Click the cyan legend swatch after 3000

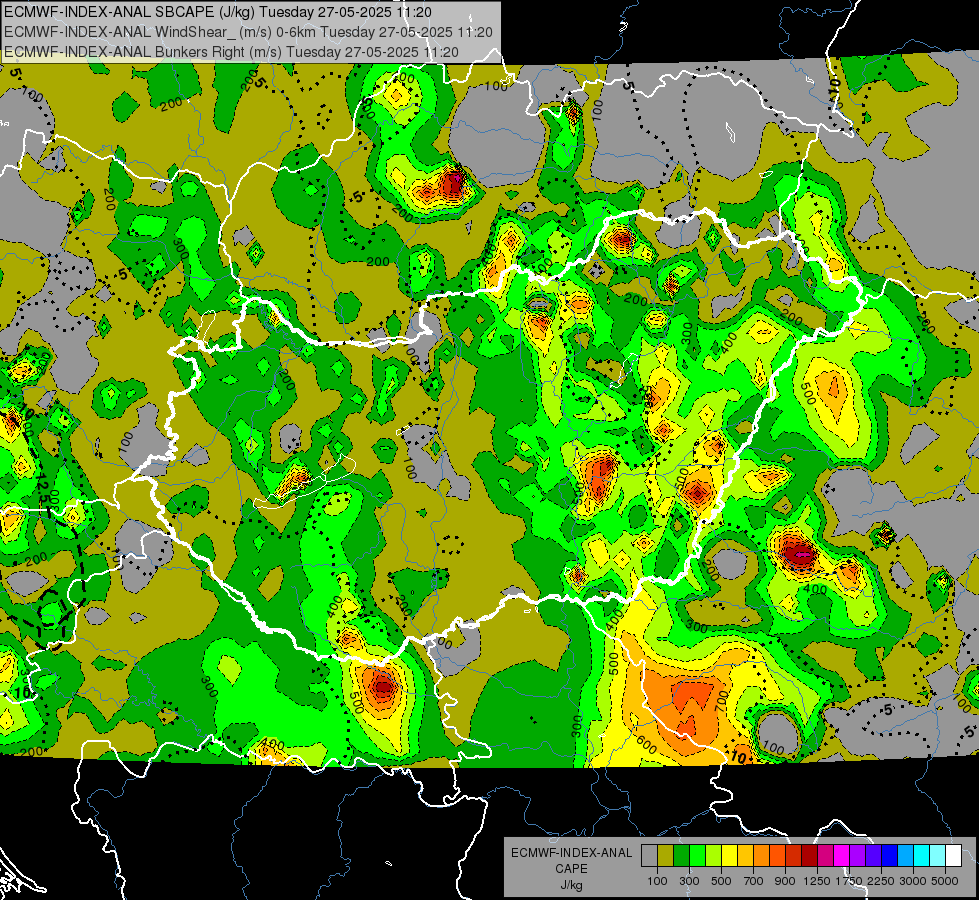click(922, 855)
